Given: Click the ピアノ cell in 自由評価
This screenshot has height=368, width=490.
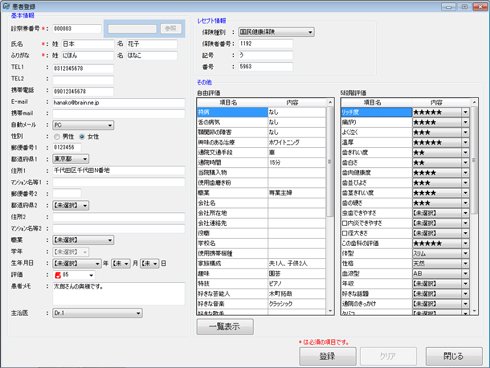Looking at the screenshot, I should 296,284.
